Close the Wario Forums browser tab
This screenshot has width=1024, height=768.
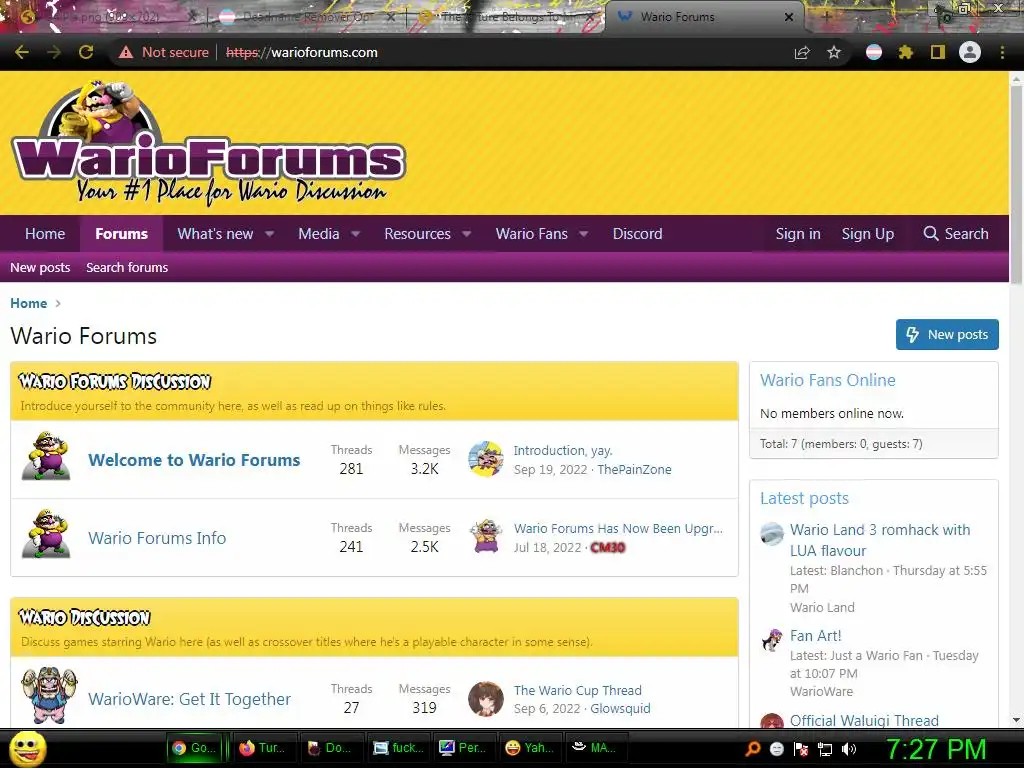(x=789, y=17)
